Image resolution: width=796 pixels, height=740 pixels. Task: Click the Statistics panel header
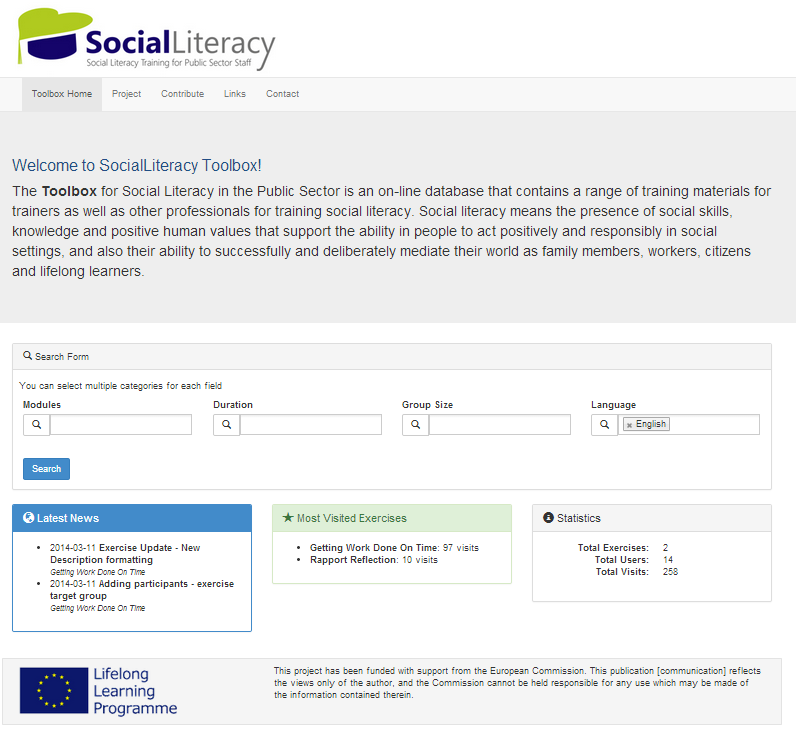(652, 518)
